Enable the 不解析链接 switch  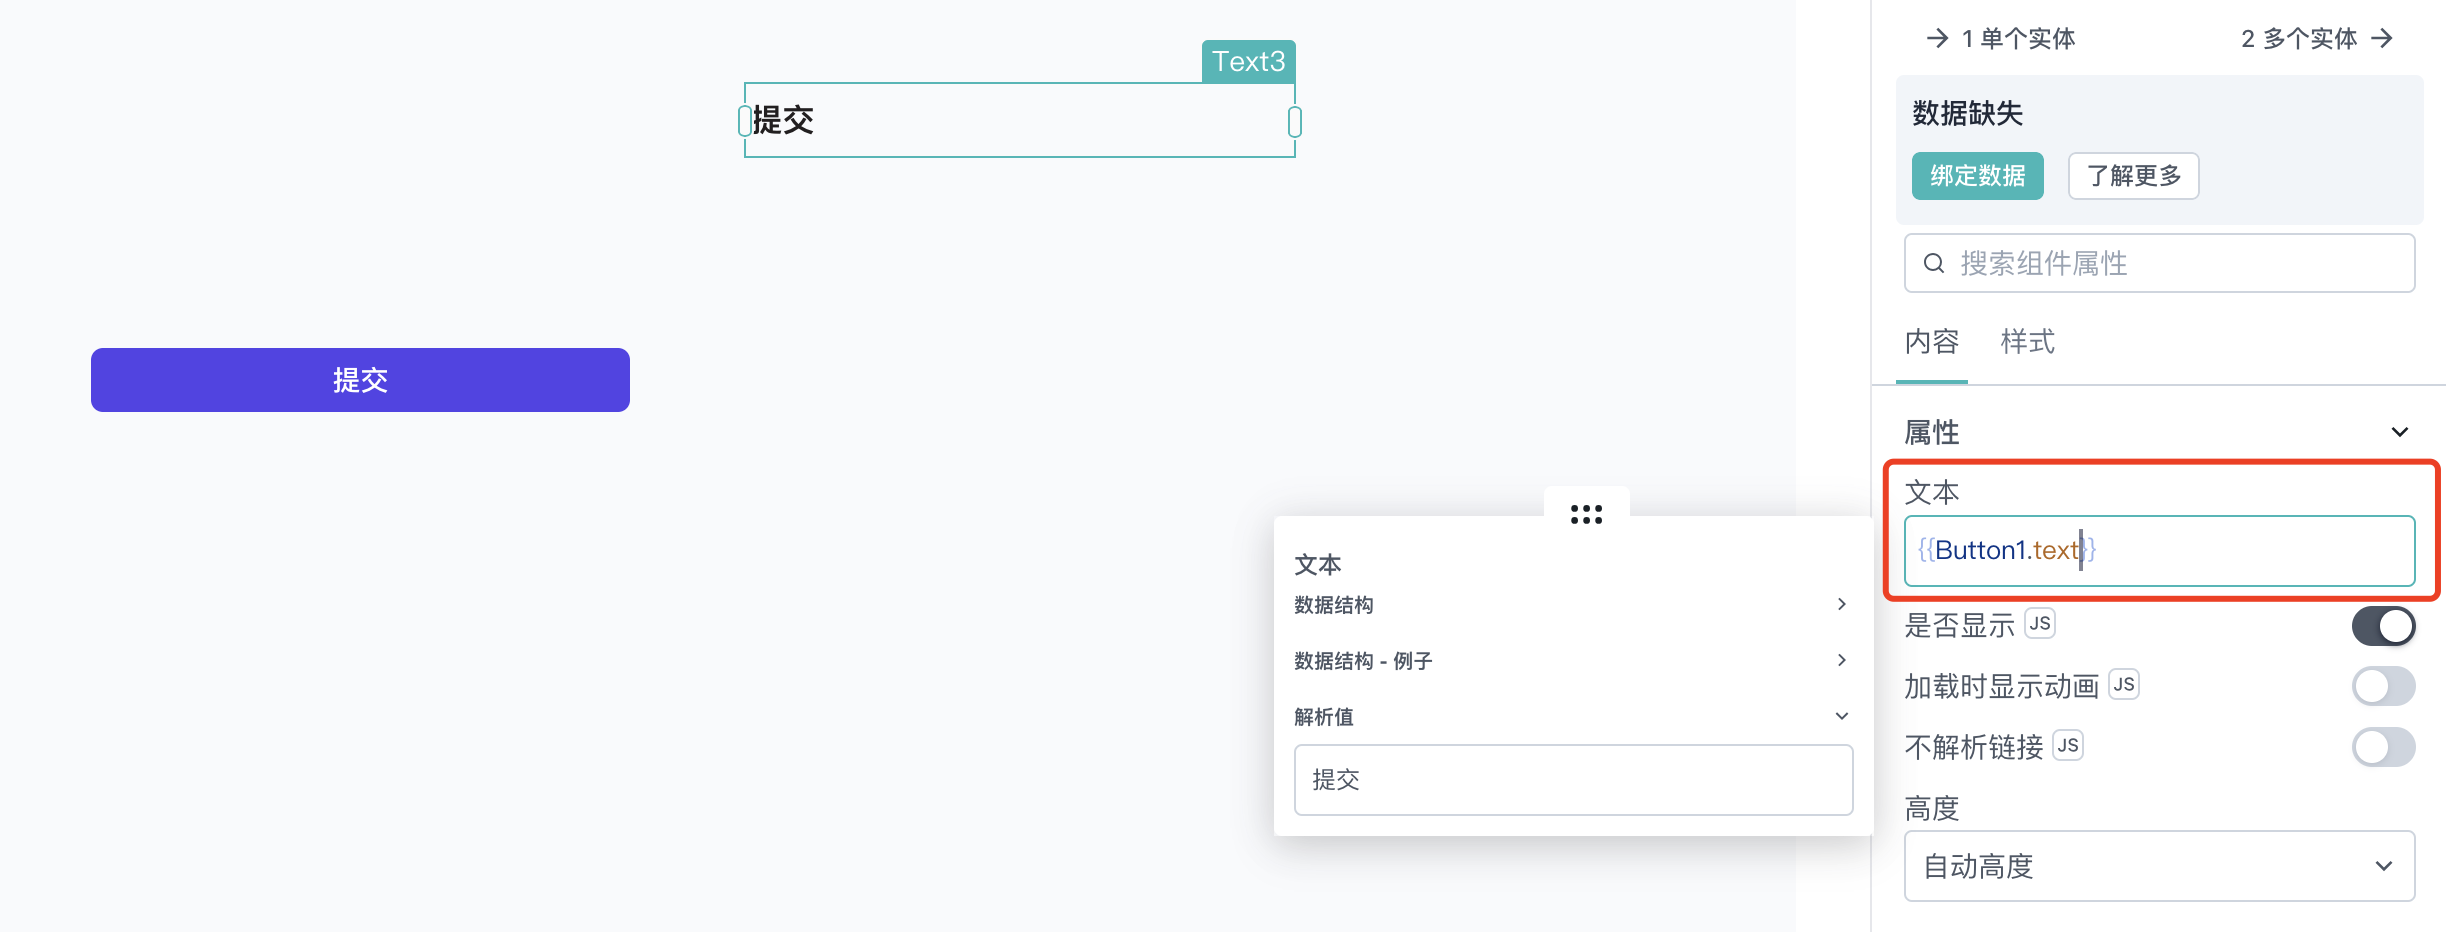click(x=2383, y=747)
